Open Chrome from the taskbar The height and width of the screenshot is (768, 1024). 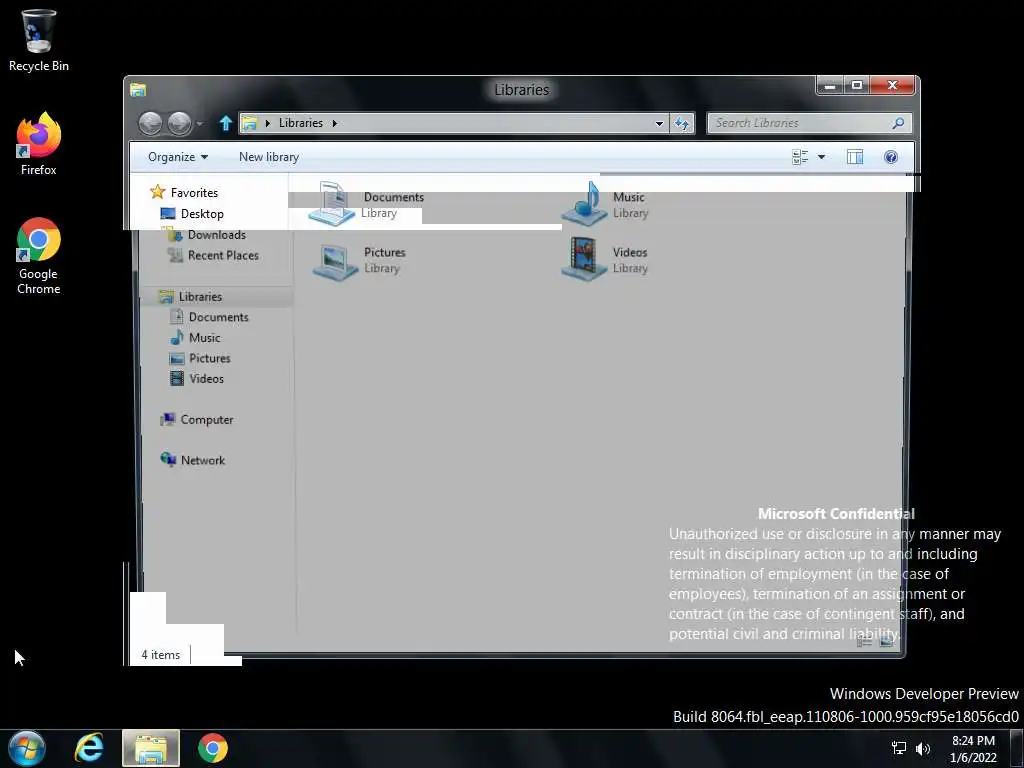(x=213, y=748)
